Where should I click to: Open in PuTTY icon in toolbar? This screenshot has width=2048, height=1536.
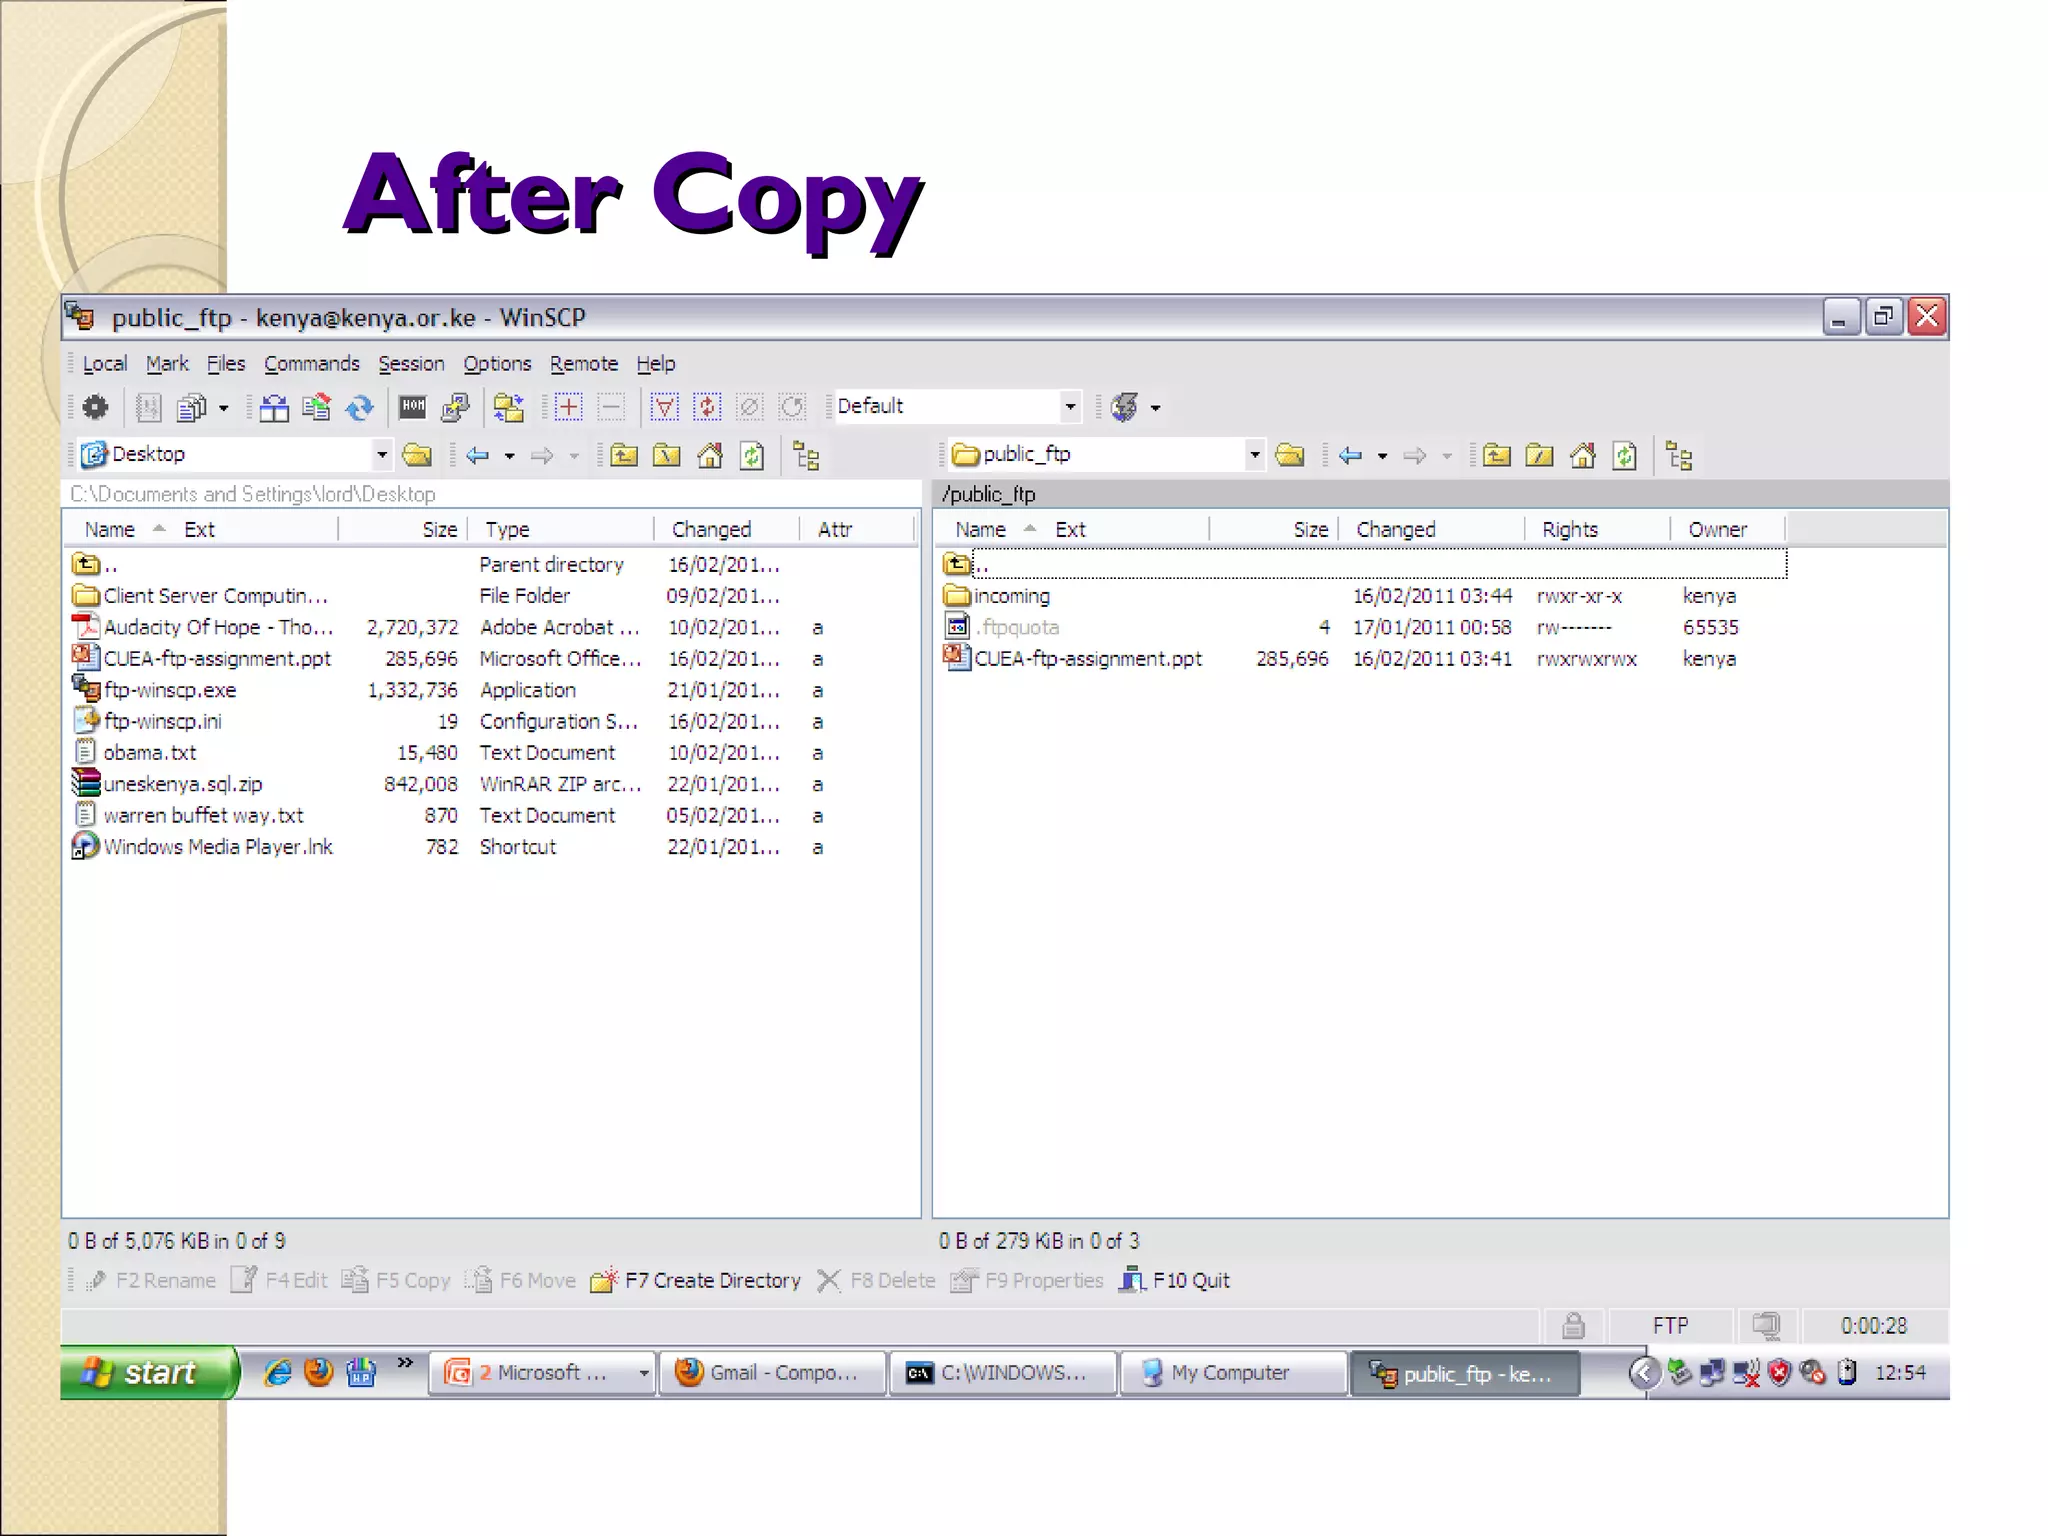[x=455, y=407]
